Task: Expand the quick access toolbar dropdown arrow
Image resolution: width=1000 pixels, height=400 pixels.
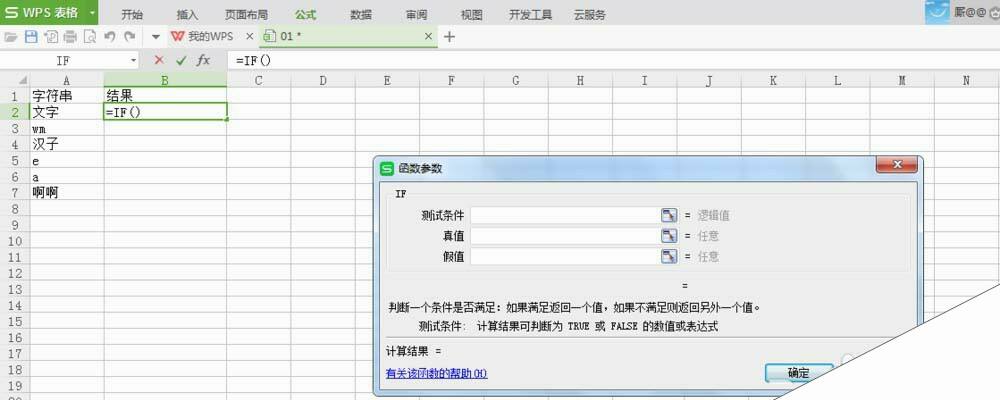Action: [x=155, y=37]
